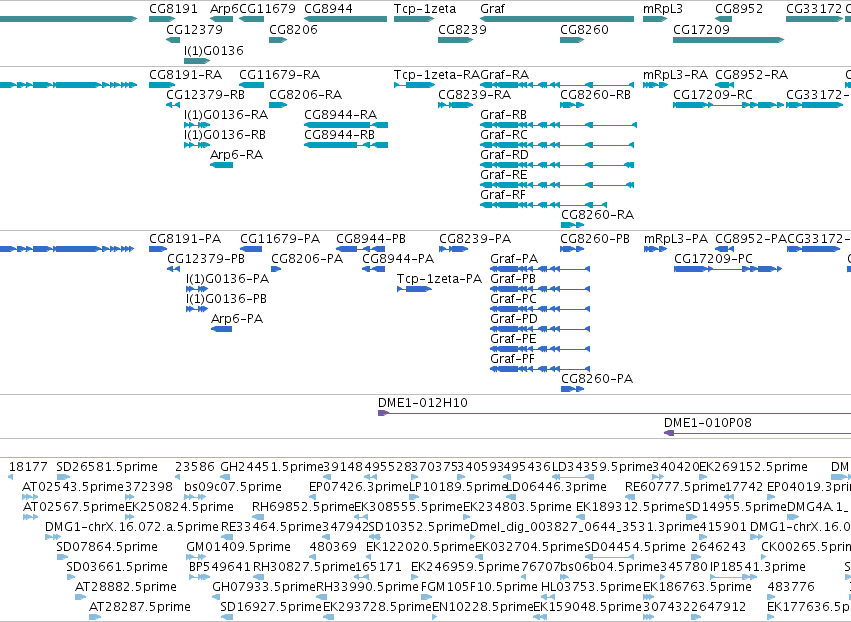The width and height of the screenshot is (851, 622).
Task: Click the HL03753.5prime EST label
Action: point(592,587)
